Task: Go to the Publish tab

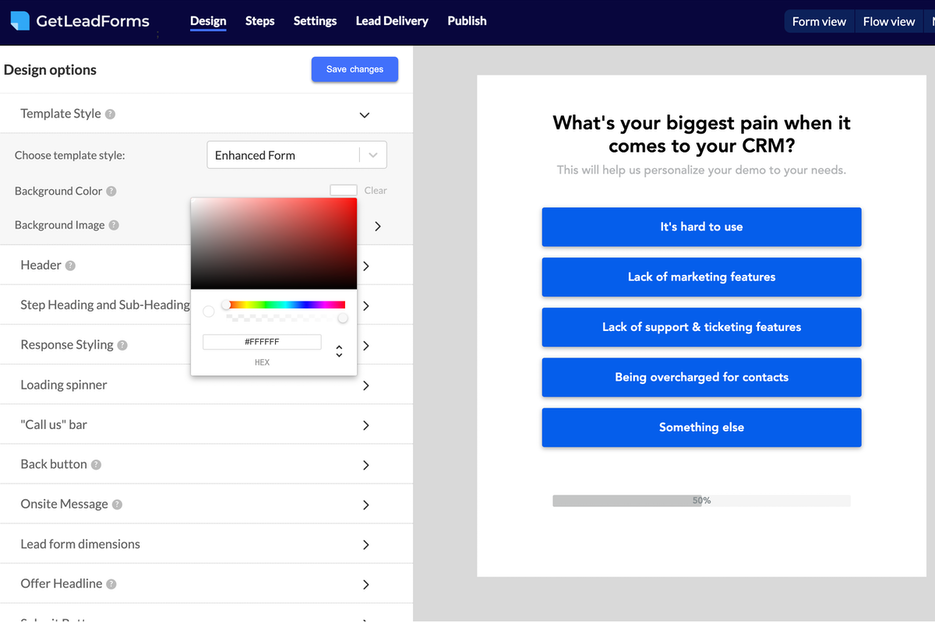Action: click(x=467, y=21)
